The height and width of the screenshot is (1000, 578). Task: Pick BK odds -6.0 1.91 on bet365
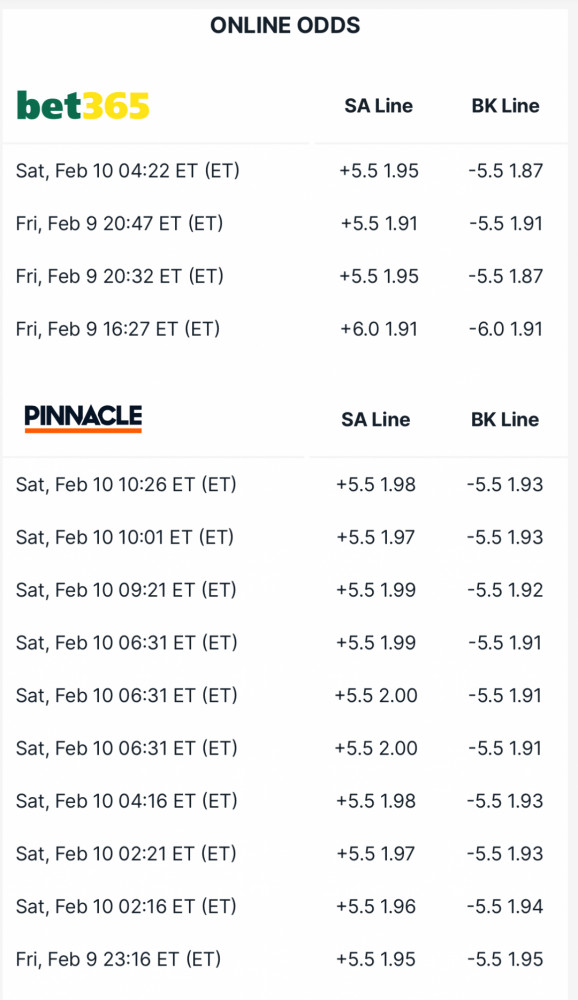point(505,329)
